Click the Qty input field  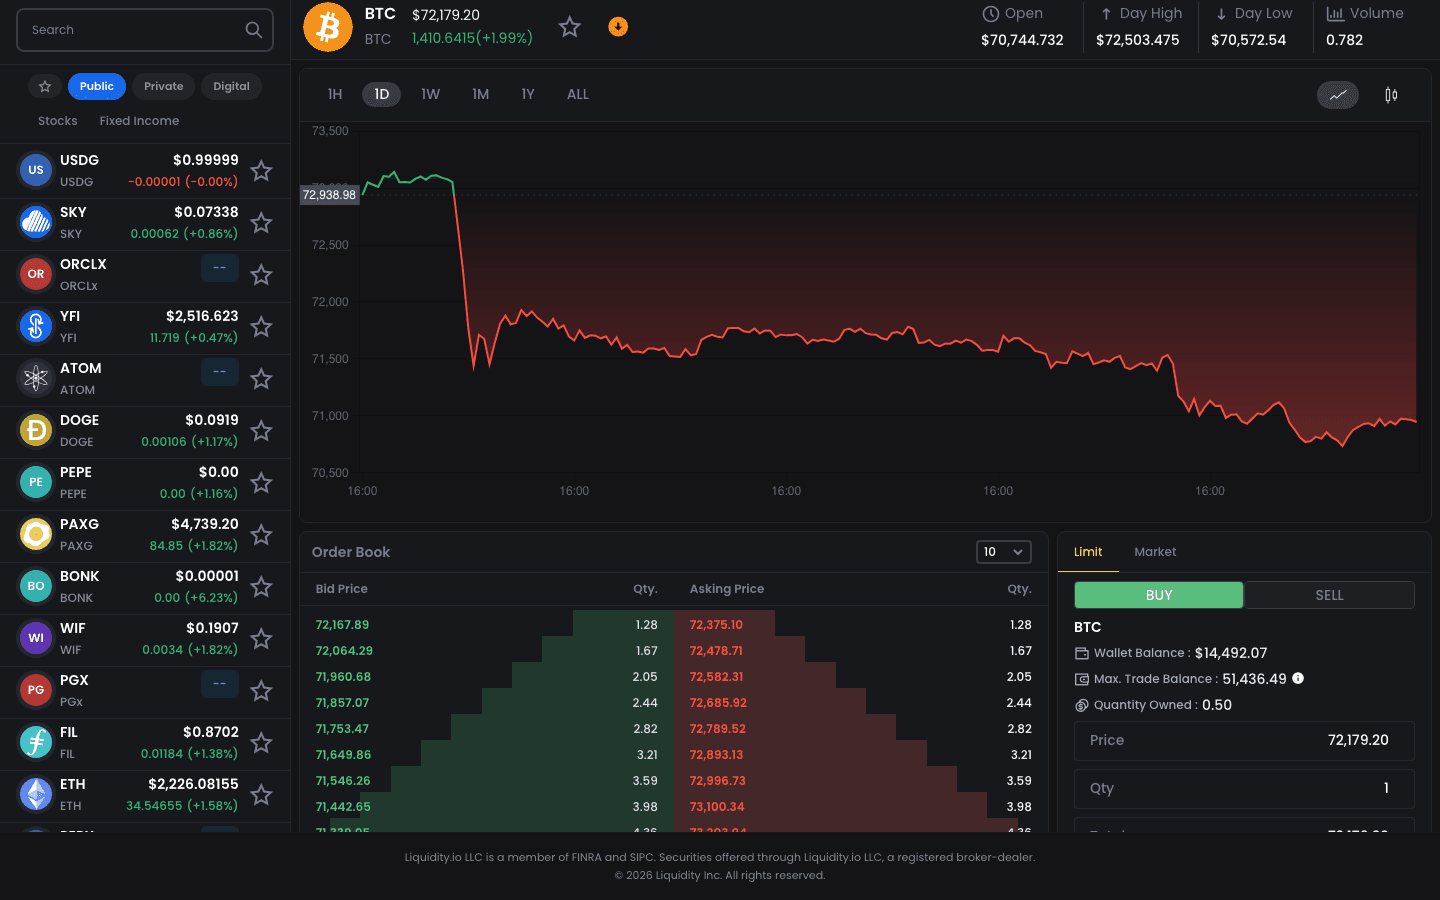click(x=1244, y=789)
